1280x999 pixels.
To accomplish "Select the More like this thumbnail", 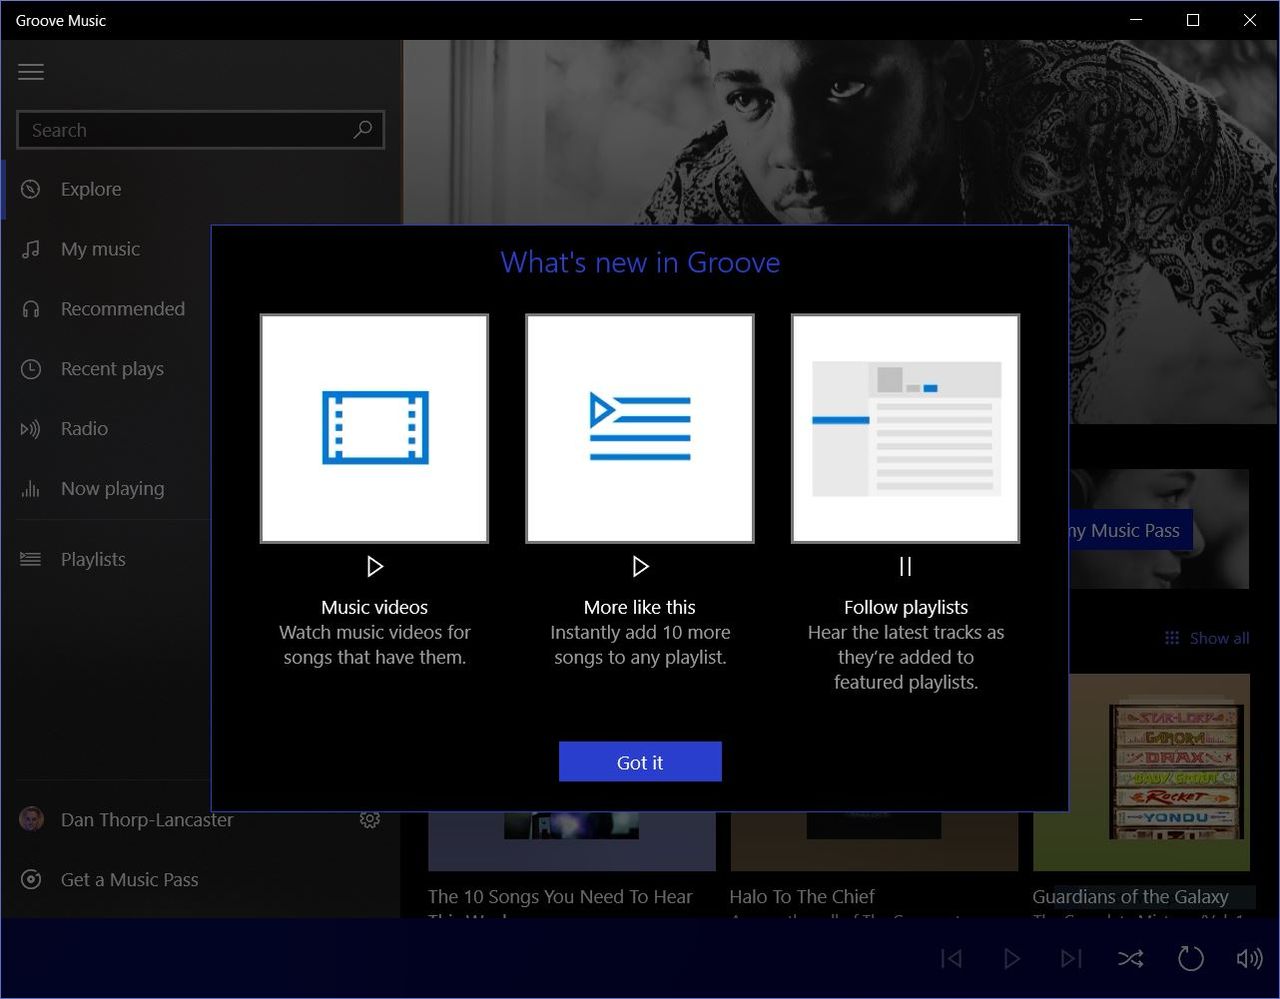I will tap(640, 429).
